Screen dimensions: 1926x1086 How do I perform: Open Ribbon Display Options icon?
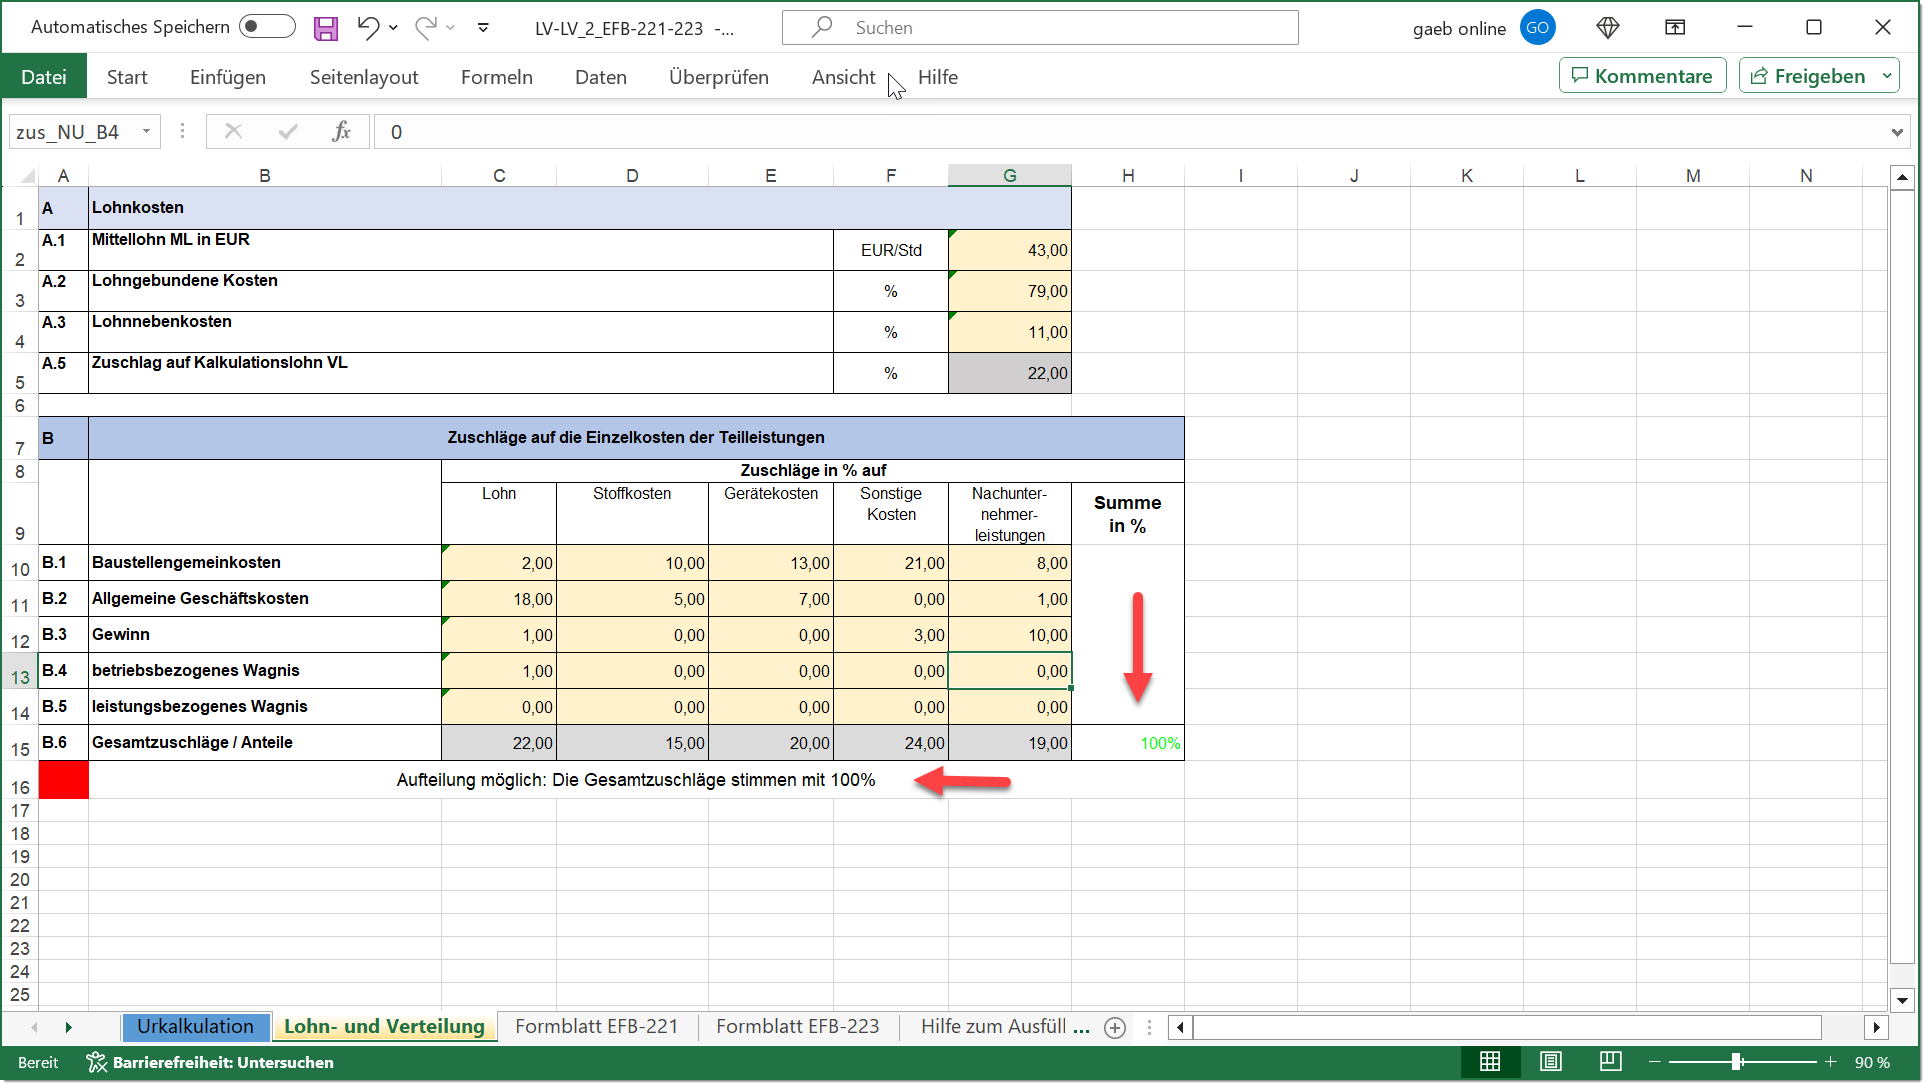pyautogui.click(x=1675, y=28)
